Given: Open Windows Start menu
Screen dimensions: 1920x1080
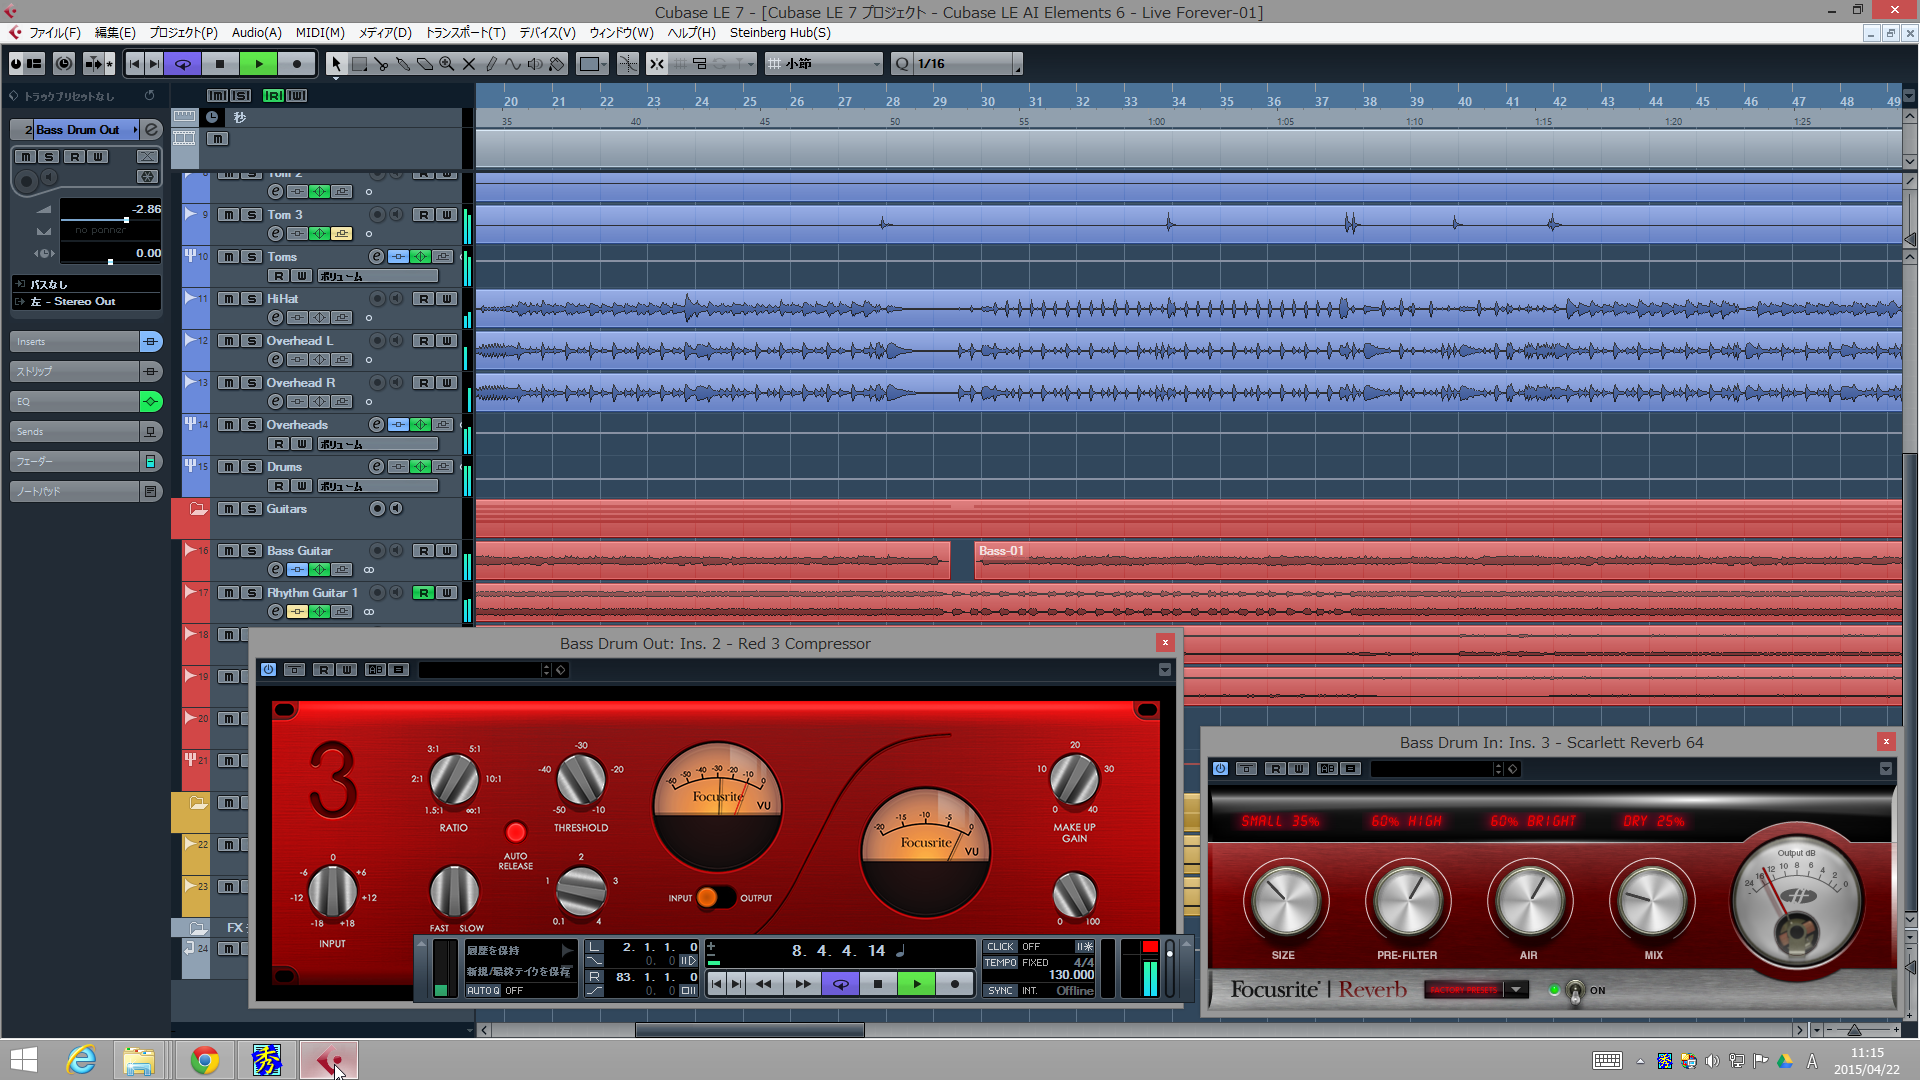Looking at the screenshot, I should pyautogui.click(x=24, y=1060).
